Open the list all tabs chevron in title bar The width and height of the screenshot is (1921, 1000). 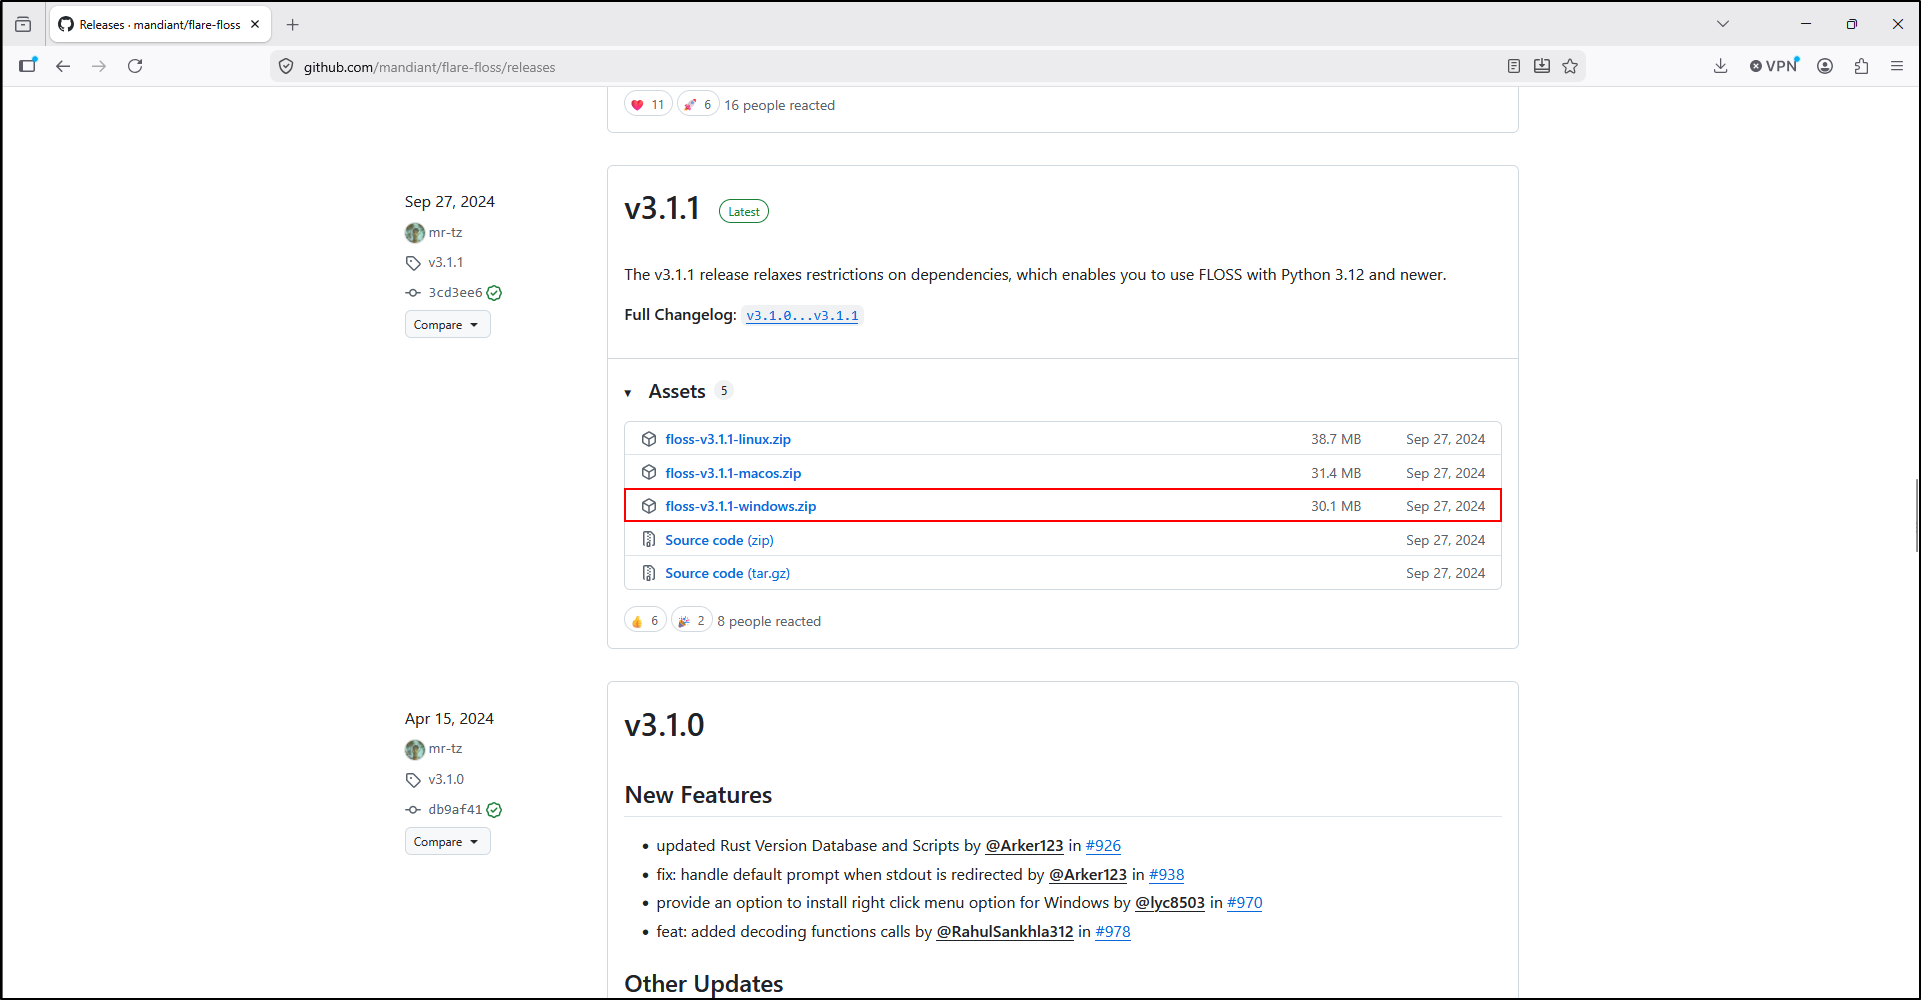1723,24
